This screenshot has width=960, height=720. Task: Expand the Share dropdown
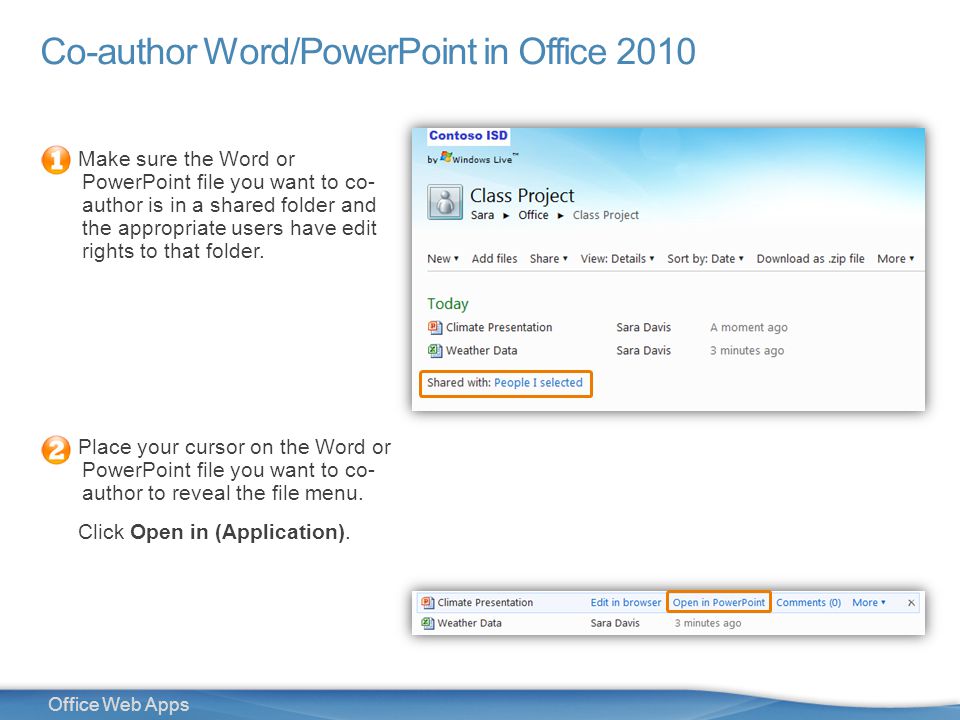[549, 258]
